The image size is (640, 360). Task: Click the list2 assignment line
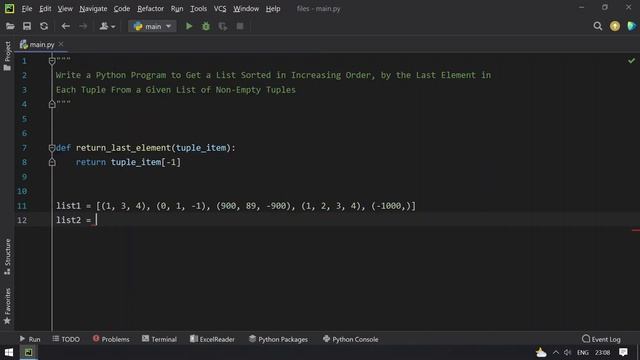pyautogui.click(x=76, y=220)
